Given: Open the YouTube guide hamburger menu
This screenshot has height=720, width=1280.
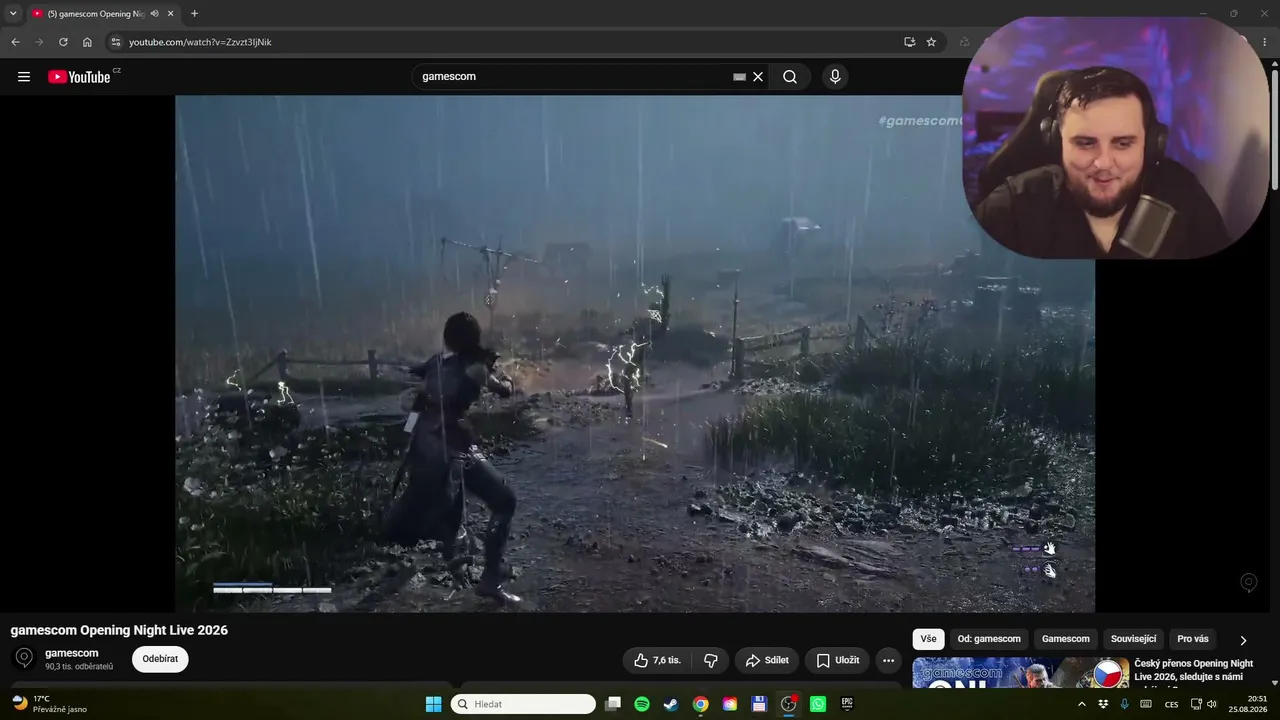Looking at the screenshot, I should point(24,77).
